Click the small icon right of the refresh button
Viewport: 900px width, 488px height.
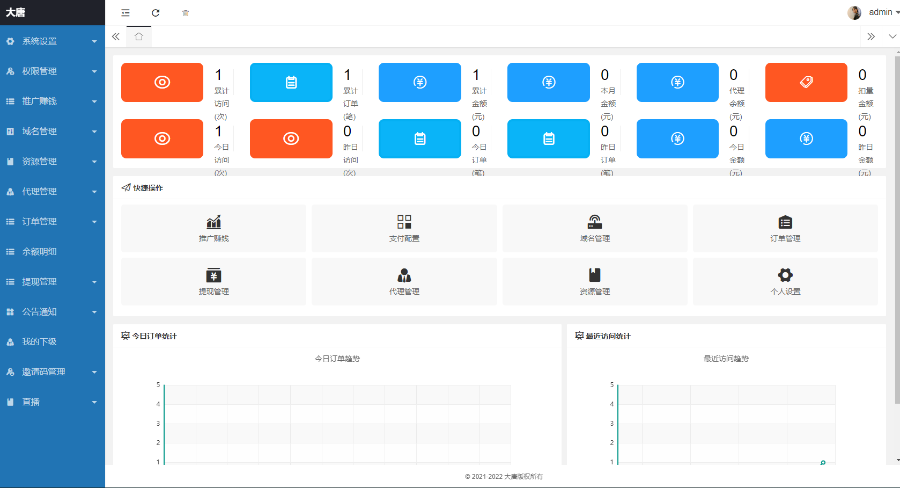point(185,13)
